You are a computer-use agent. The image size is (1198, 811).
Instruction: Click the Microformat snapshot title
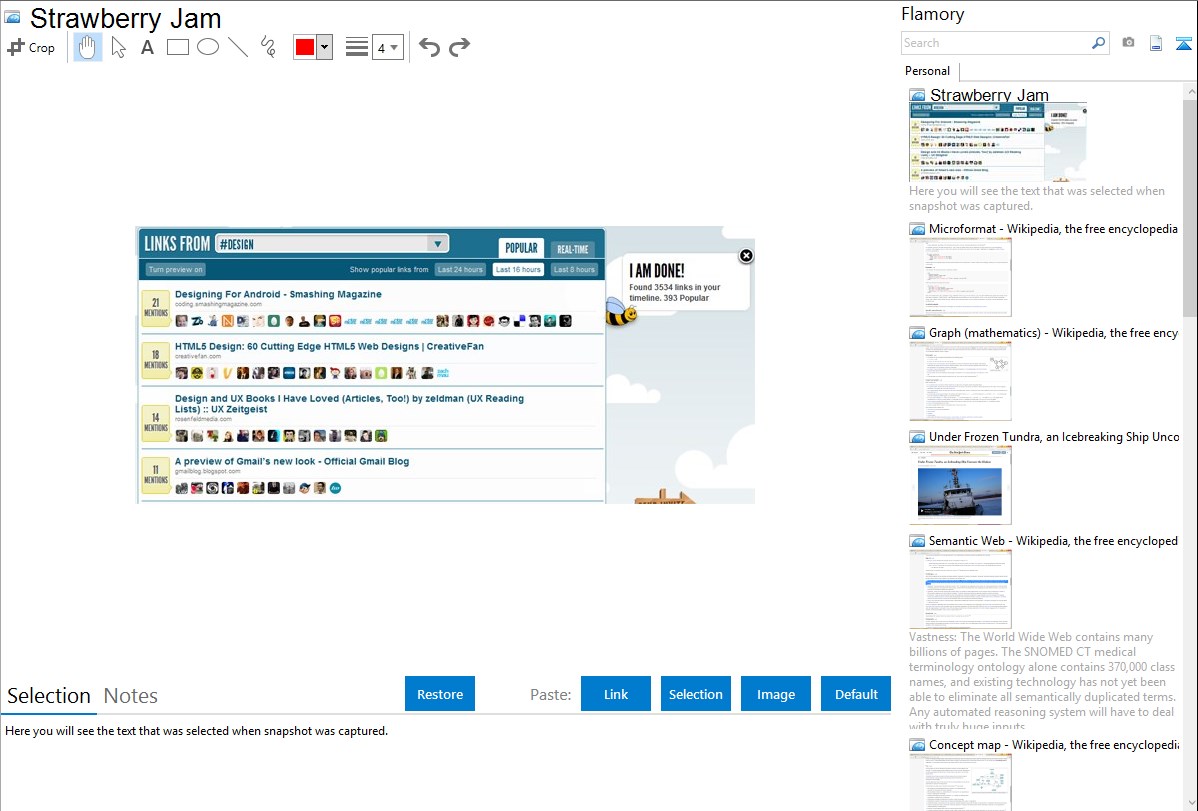(1053, 229)
